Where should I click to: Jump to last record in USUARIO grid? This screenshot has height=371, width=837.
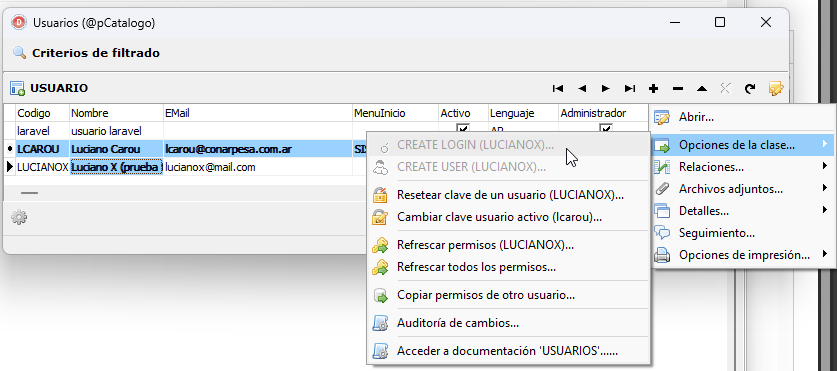pos(630,89)
